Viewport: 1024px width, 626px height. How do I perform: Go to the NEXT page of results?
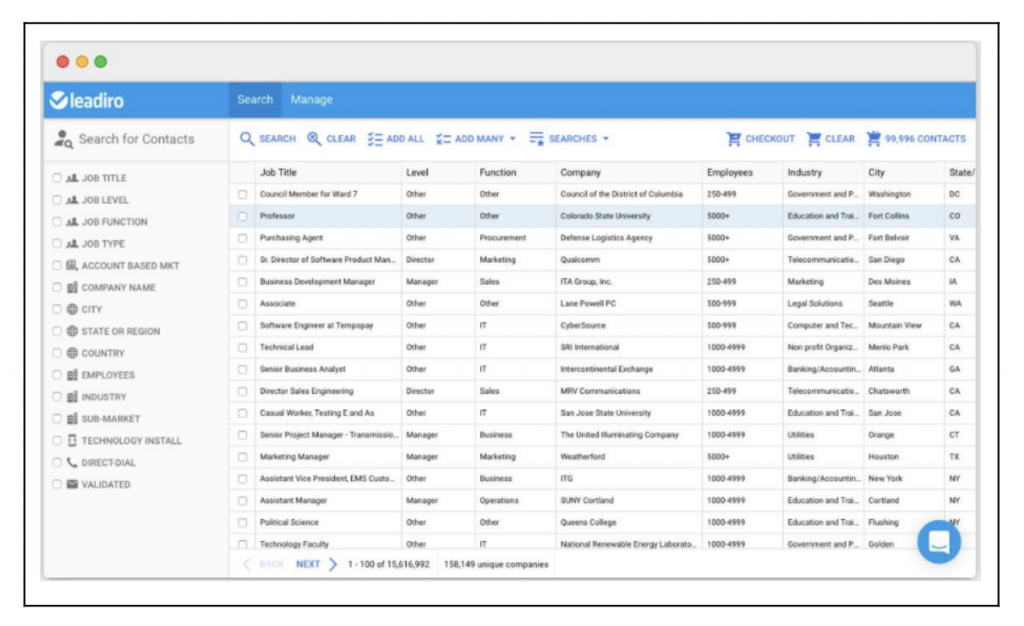[x=308, y=564]
